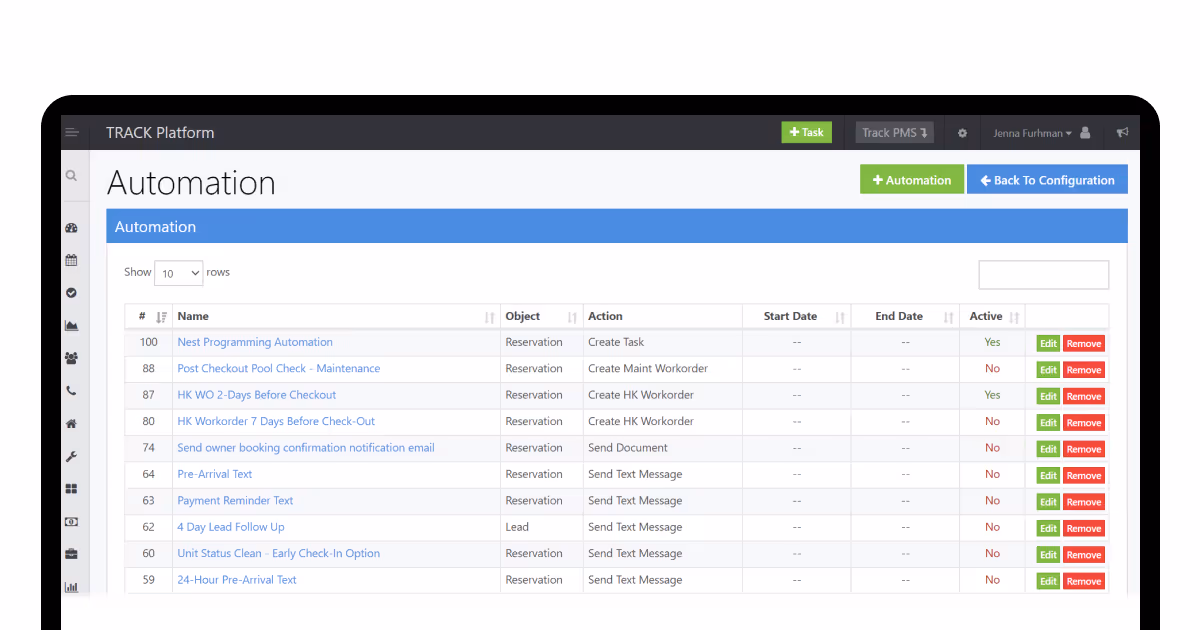Open Send owner booking confirmation notification email link

pyautogui.click(x=306, y=448)
